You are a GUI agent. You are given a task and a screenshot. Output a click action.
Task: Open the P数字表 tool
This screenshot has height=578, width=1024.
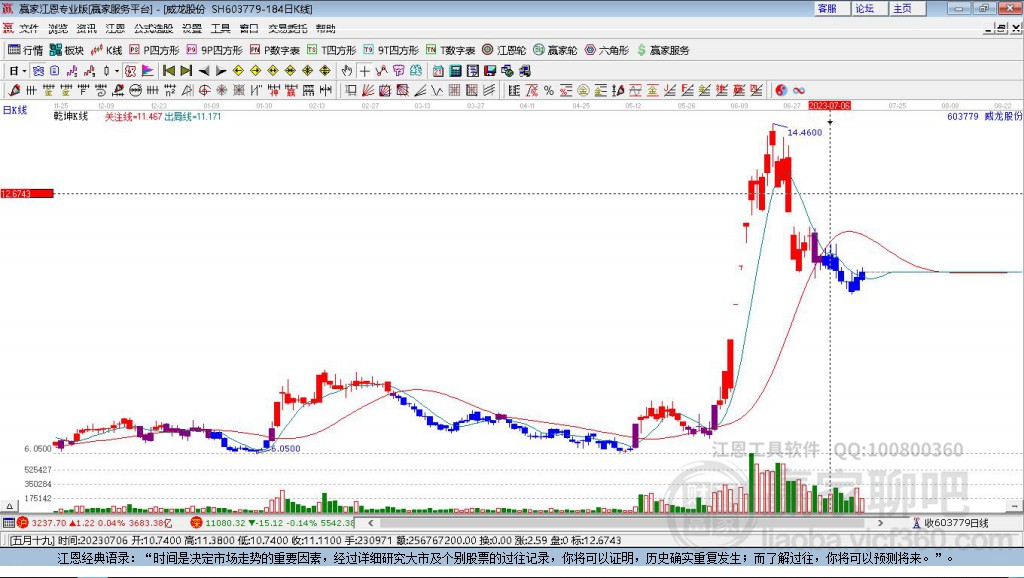(x=274, y=50)
